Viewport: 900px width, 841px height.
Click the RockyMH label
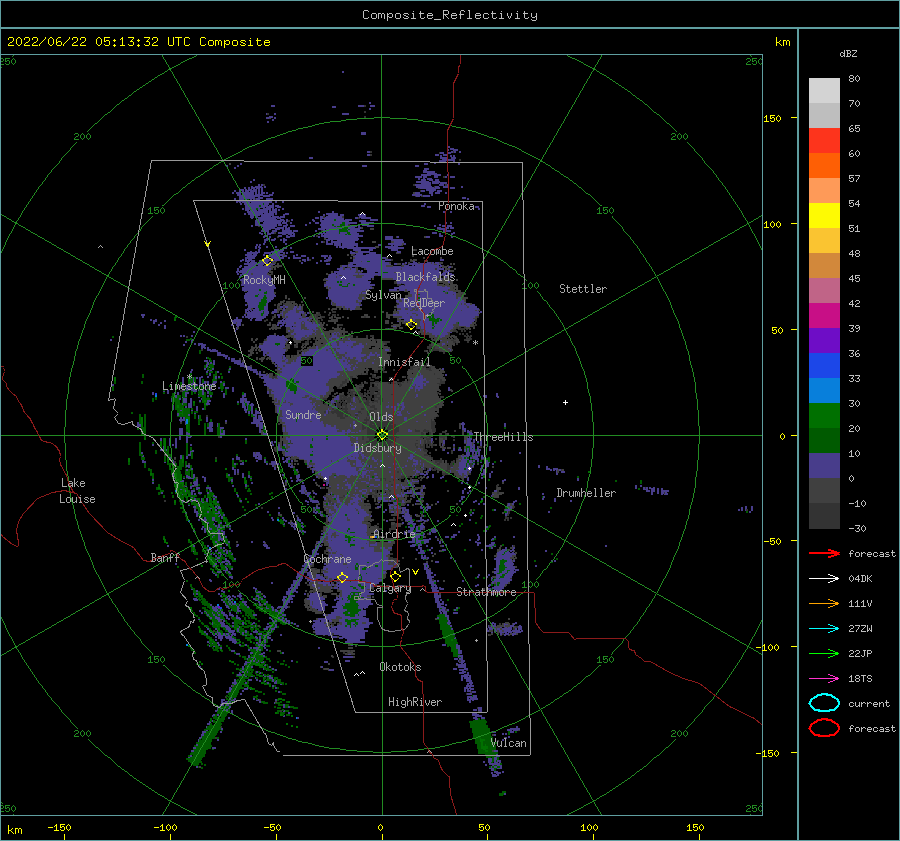264,280
